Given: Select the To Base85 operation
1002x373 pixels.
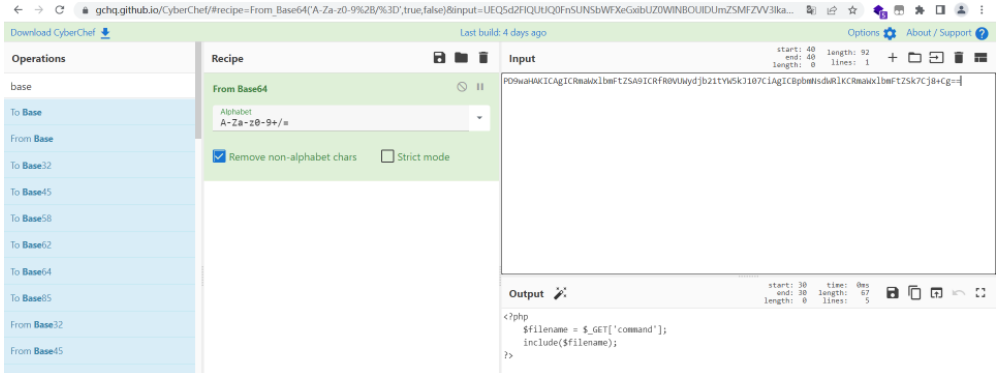Looking at the screenshot, I should [x=99, y=298].
